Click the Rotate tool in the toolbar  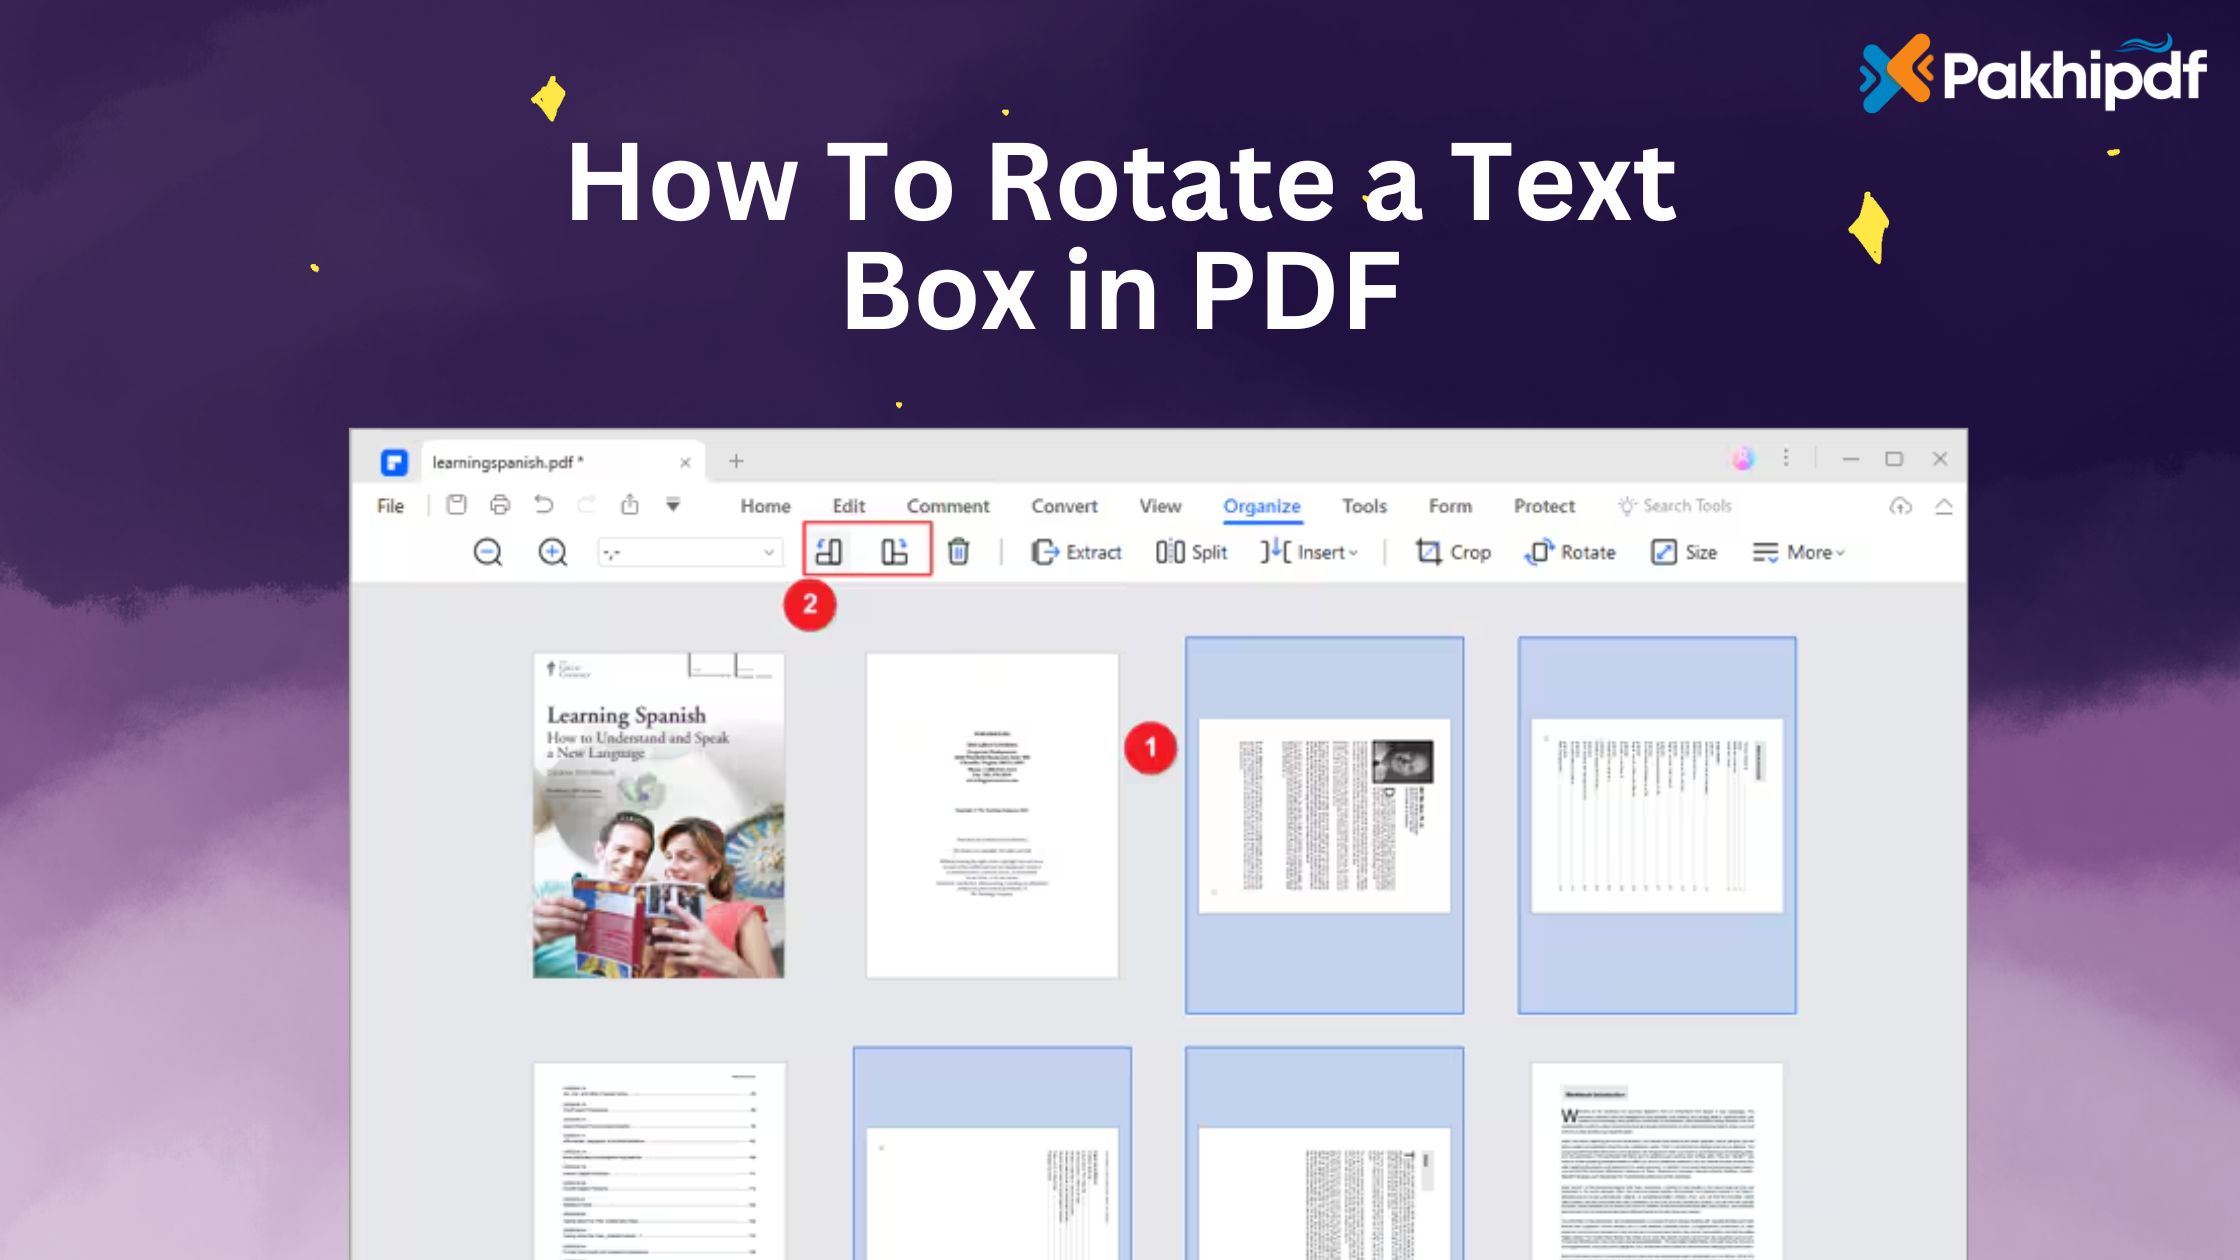point(1573,552)
